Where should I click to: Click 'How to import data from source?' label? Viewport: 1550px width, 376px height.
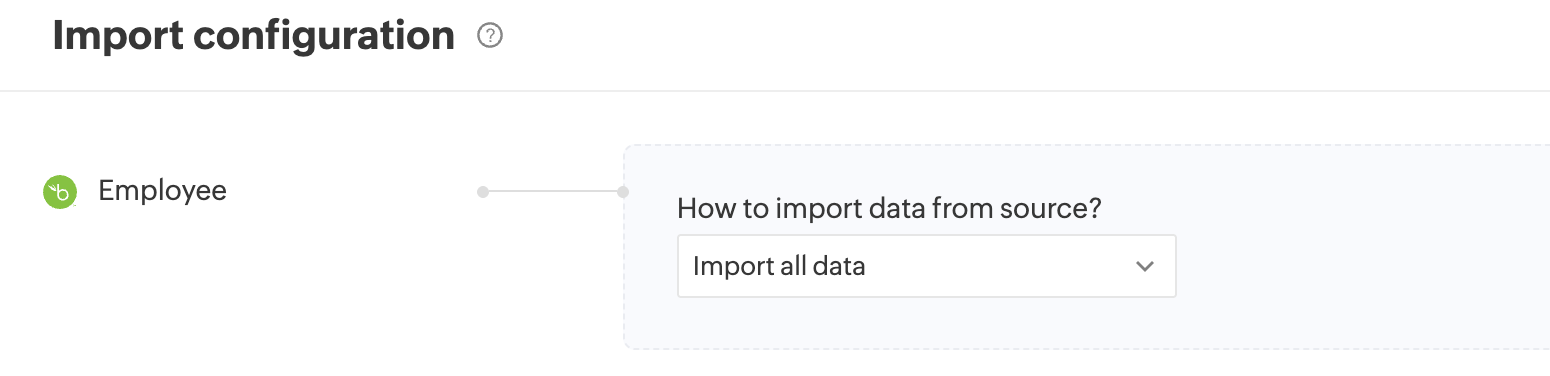[889, 209]
